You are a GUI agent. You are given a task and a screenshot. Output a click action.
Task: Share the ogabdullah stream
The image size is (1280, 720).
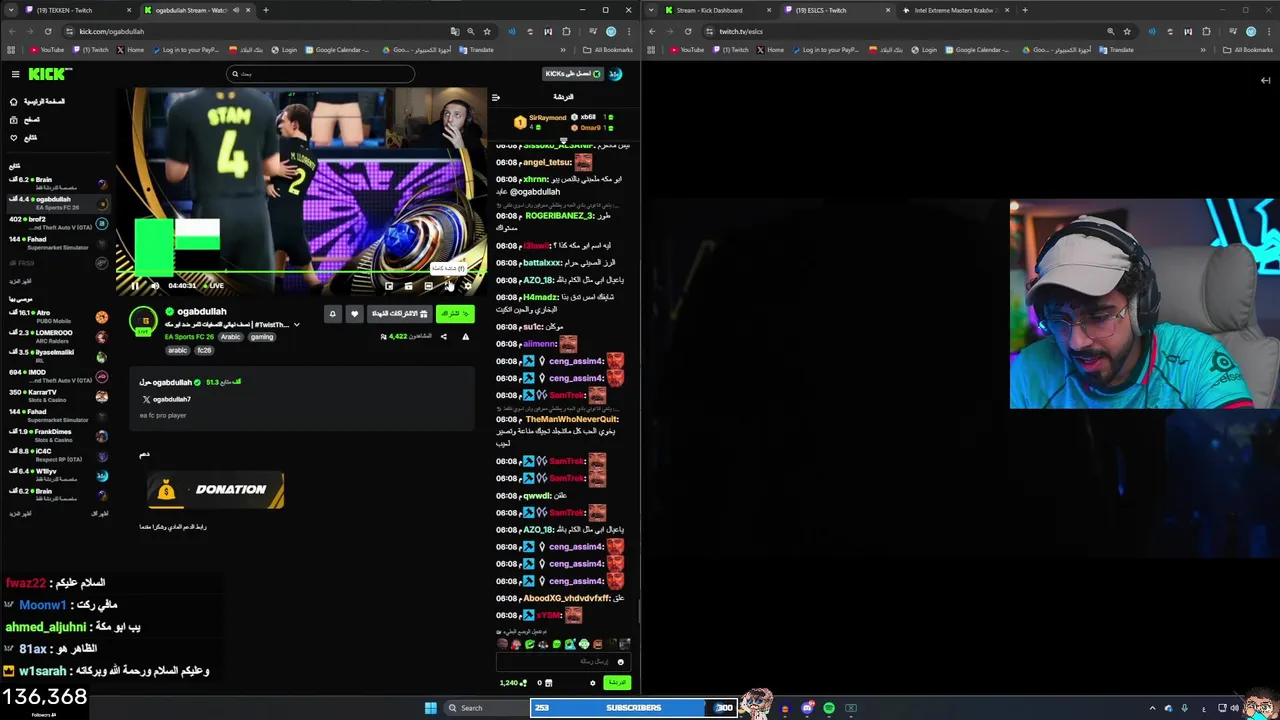(x=444, y=337)
